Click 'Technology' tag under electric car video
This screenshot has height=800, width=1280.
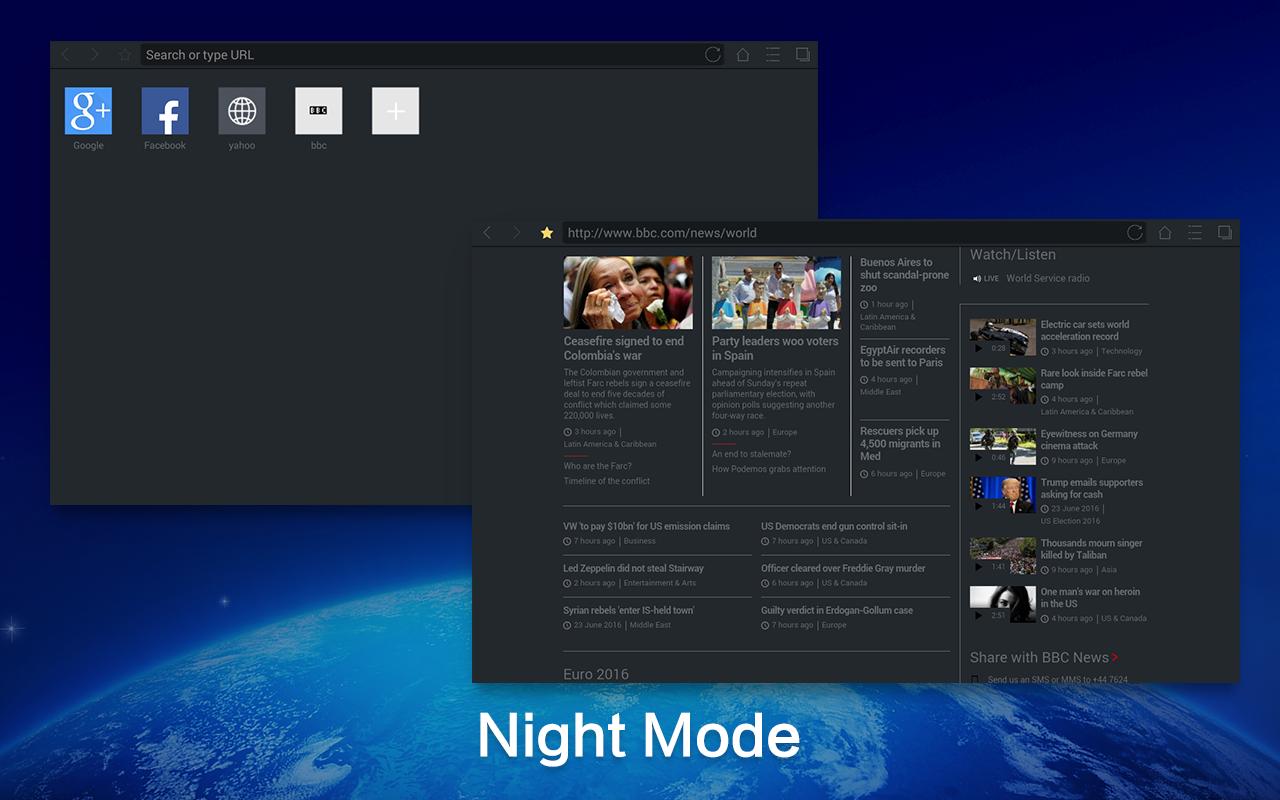[1122, 351]
